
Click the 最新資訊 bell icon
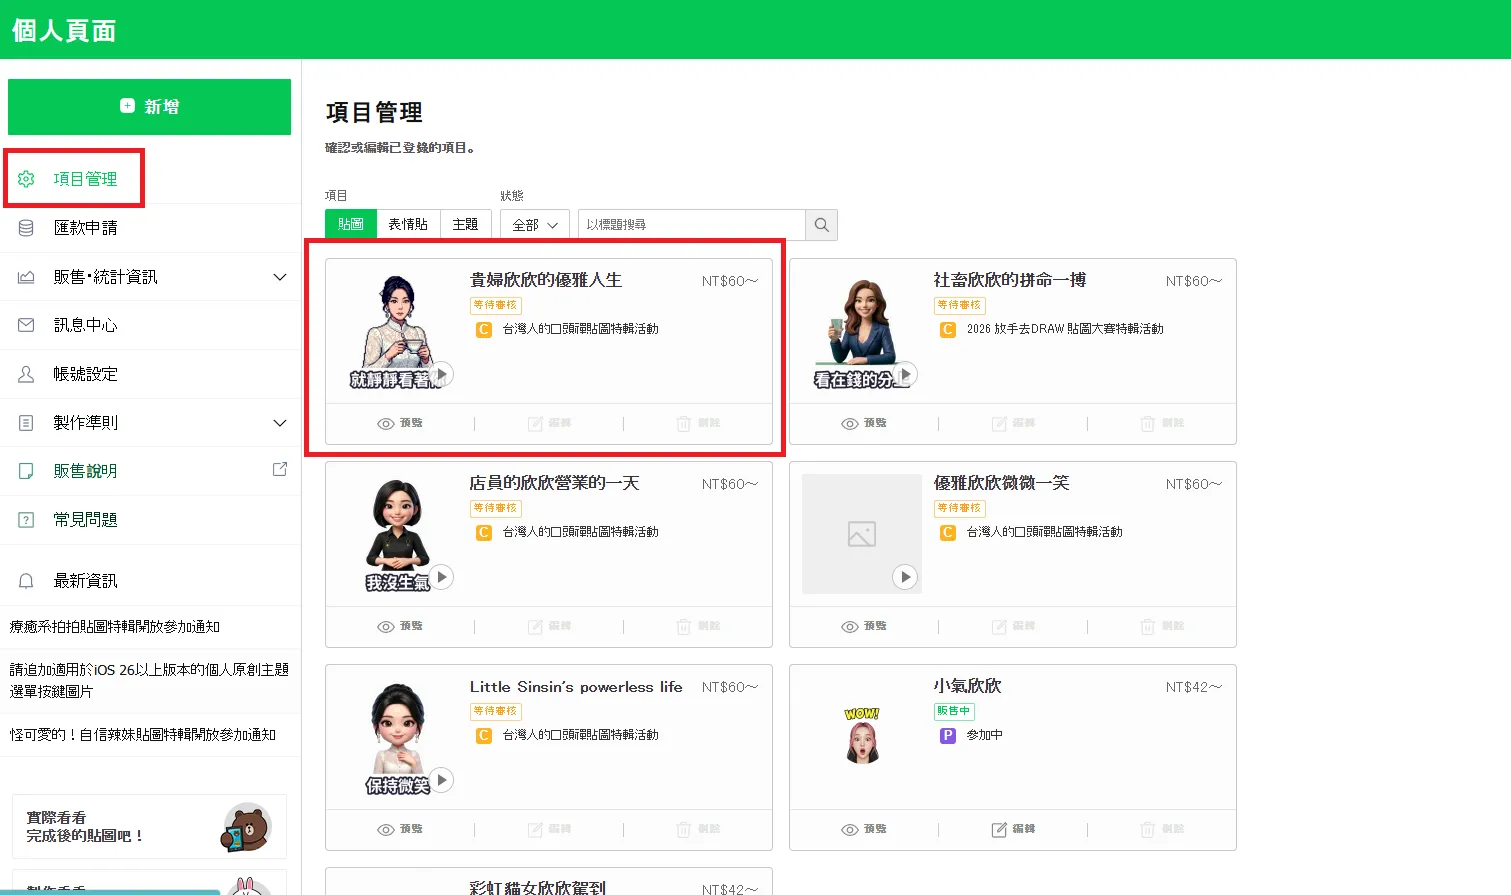tap(26, 581)
